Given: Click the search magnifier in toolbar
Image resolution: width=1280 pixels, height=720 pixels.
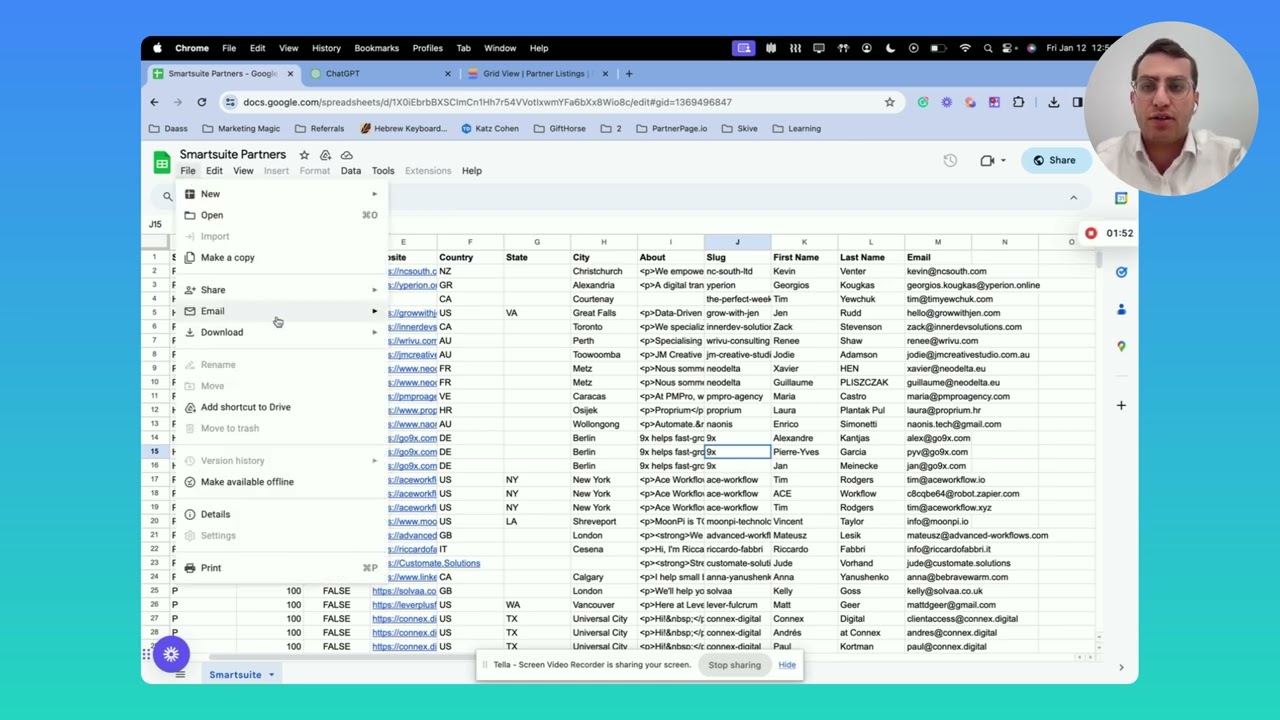Looking at the screenshot, I should pyautogui.click(x=168, y=196).
